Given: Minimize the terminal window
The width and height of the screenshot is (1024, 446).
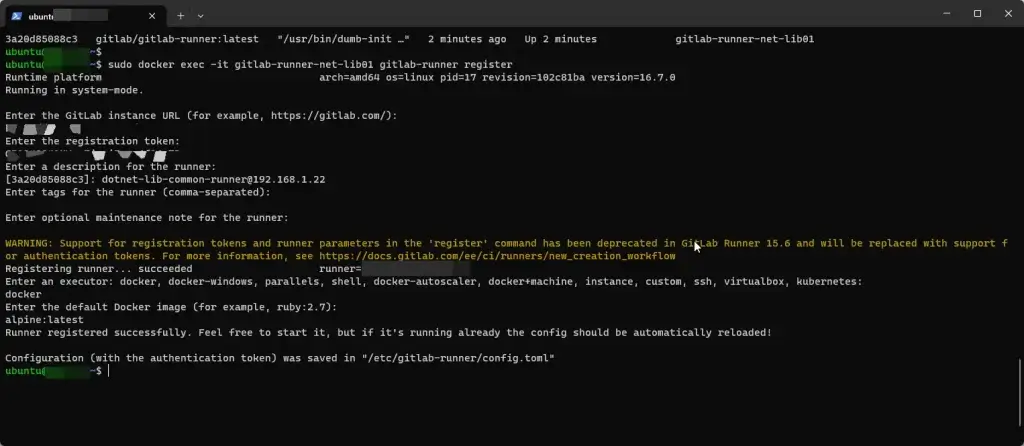Looking at the screenshot, I should click(x=947, y=13).
